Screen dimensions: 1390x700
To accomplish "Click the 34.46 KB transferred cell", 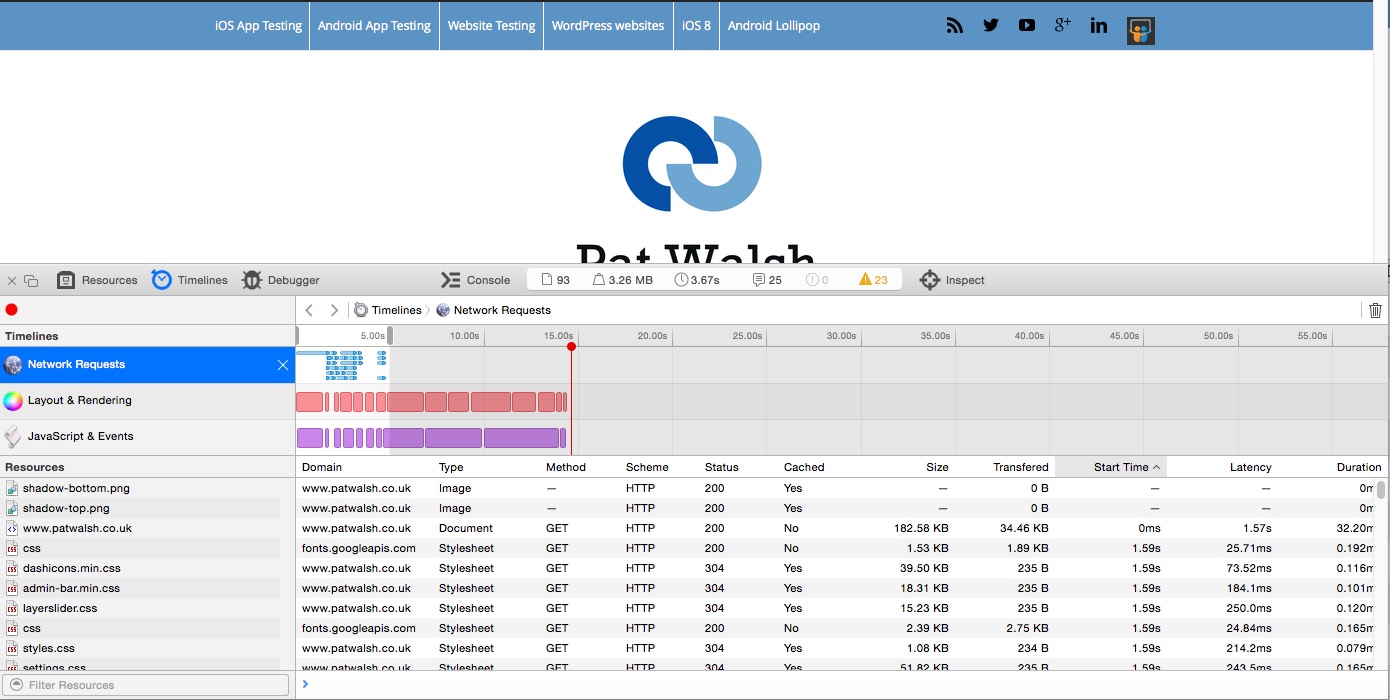I will 1024,528.
